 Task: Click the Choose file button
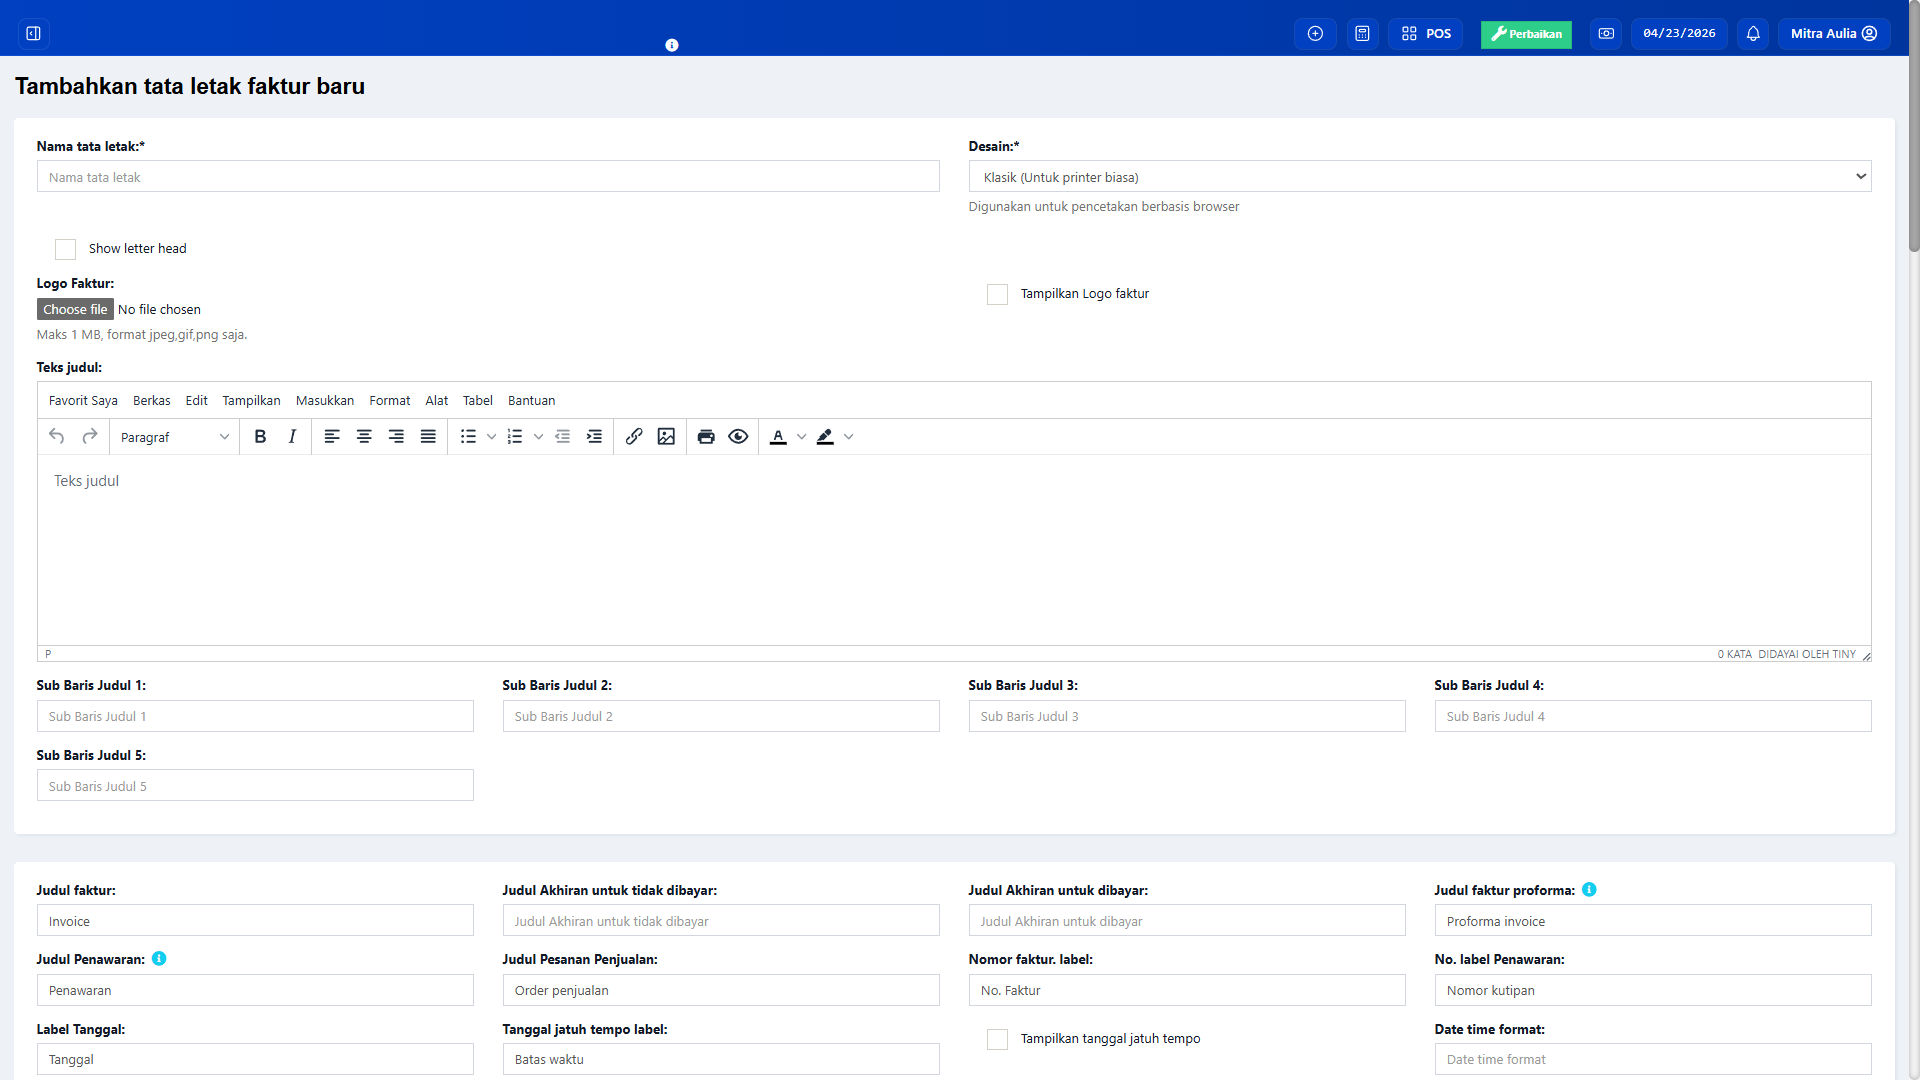pyautogui.click(x=75, y=310)
